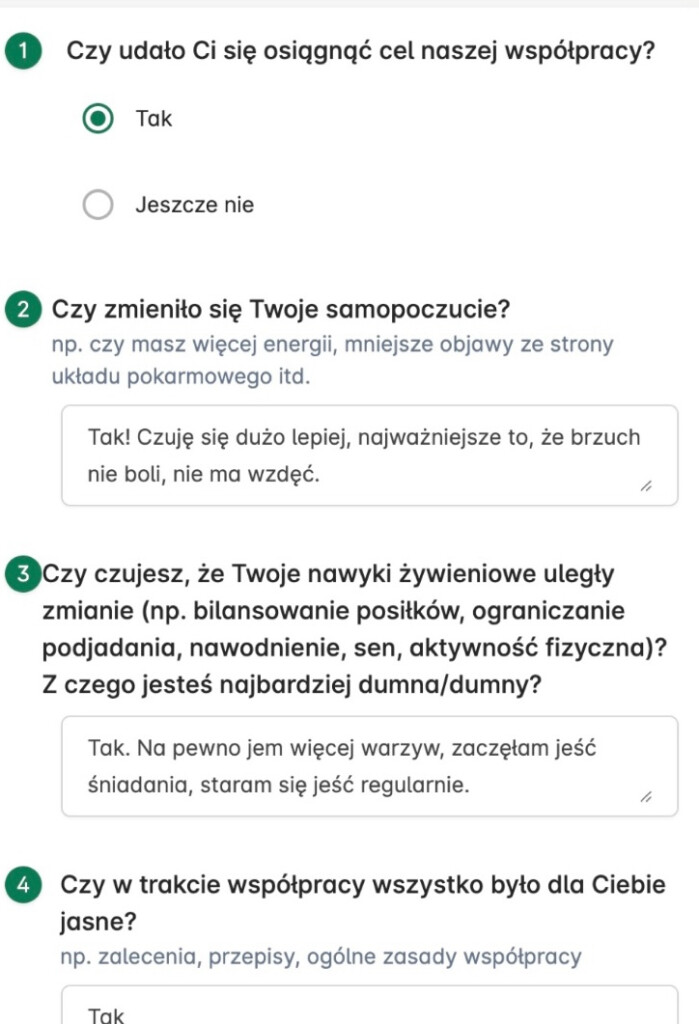Click the number 2 question badge
This screenshot has width=699, height=1024.
(x=21, y=309)
